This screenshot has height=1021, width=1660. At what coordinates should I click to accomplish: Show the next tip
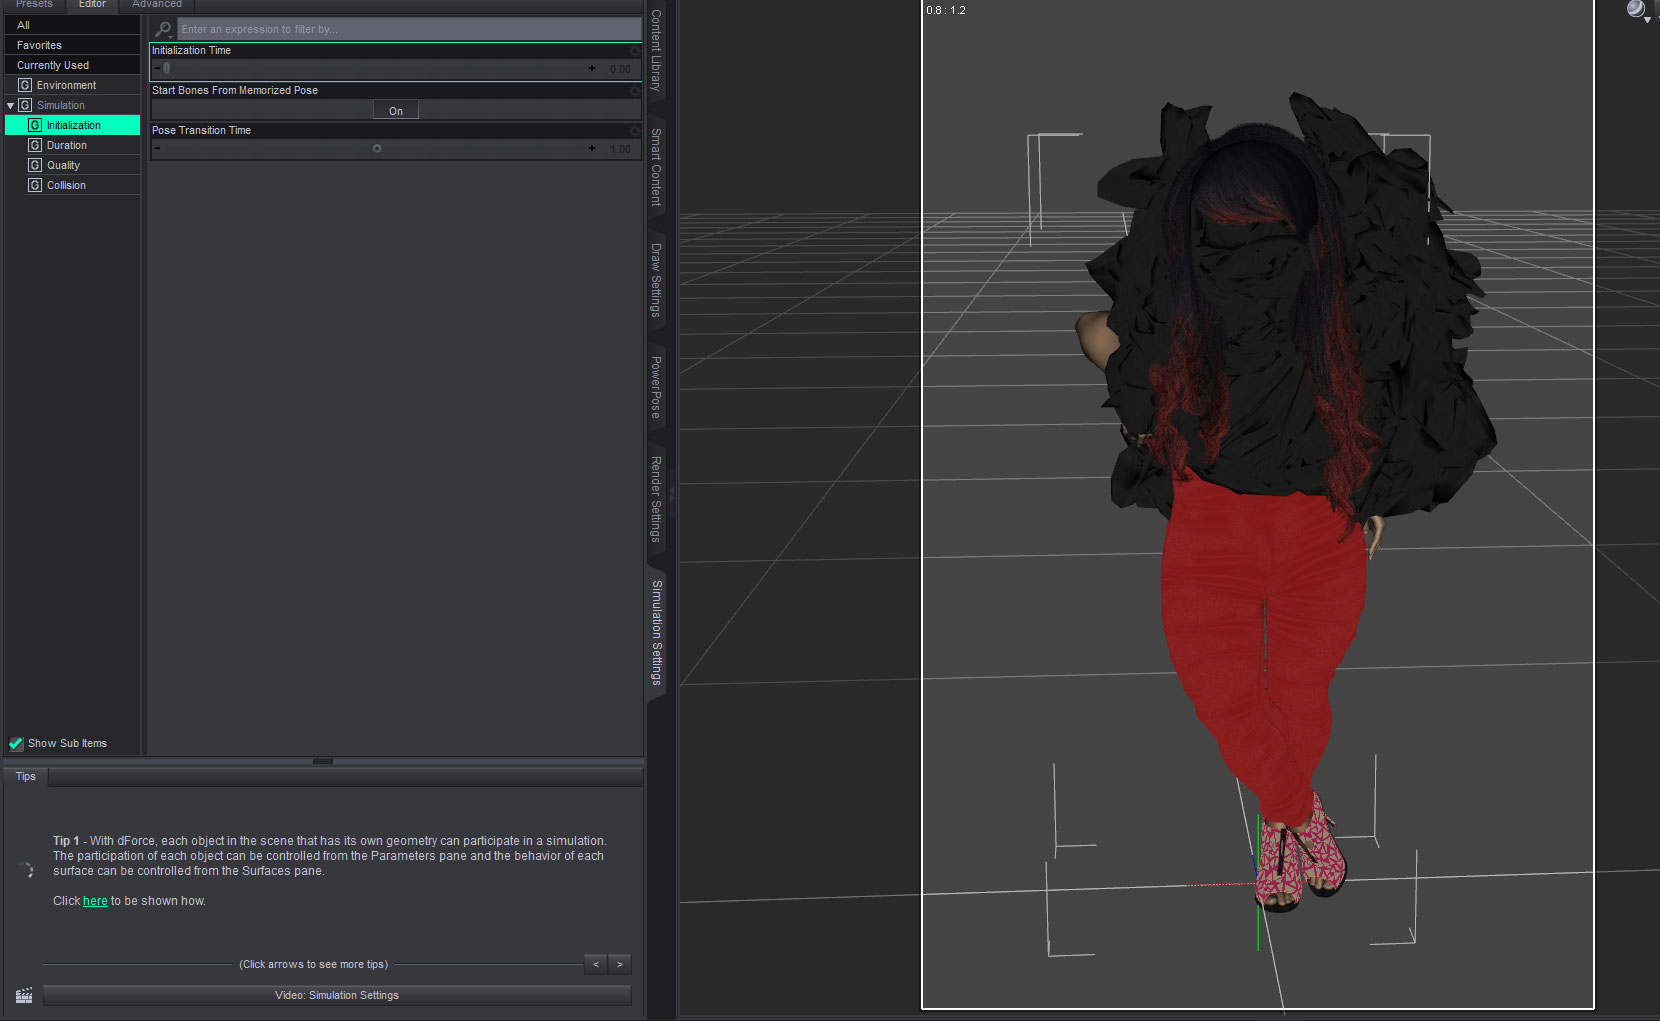coord(620,964)
